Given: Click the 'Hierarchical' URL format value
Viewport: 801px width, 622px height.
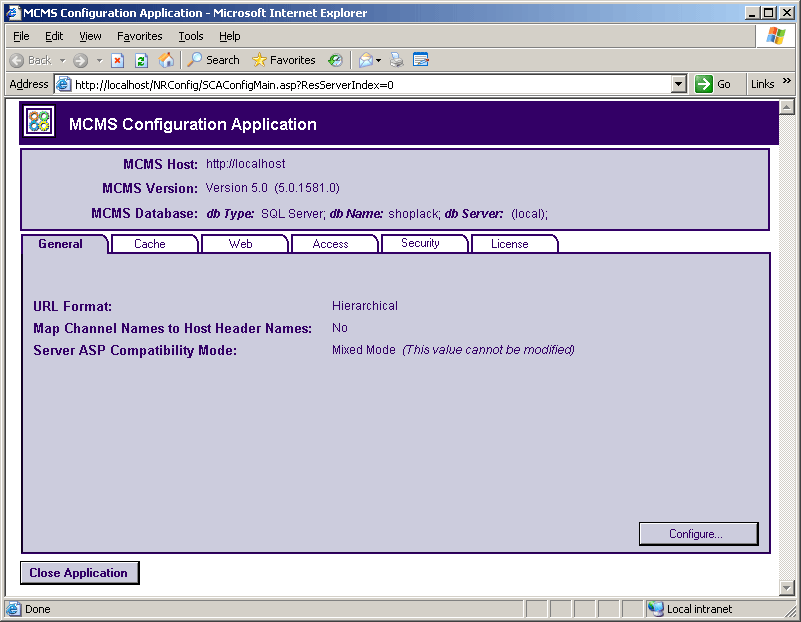Looking at the screenshot, I should coord(365,306).
